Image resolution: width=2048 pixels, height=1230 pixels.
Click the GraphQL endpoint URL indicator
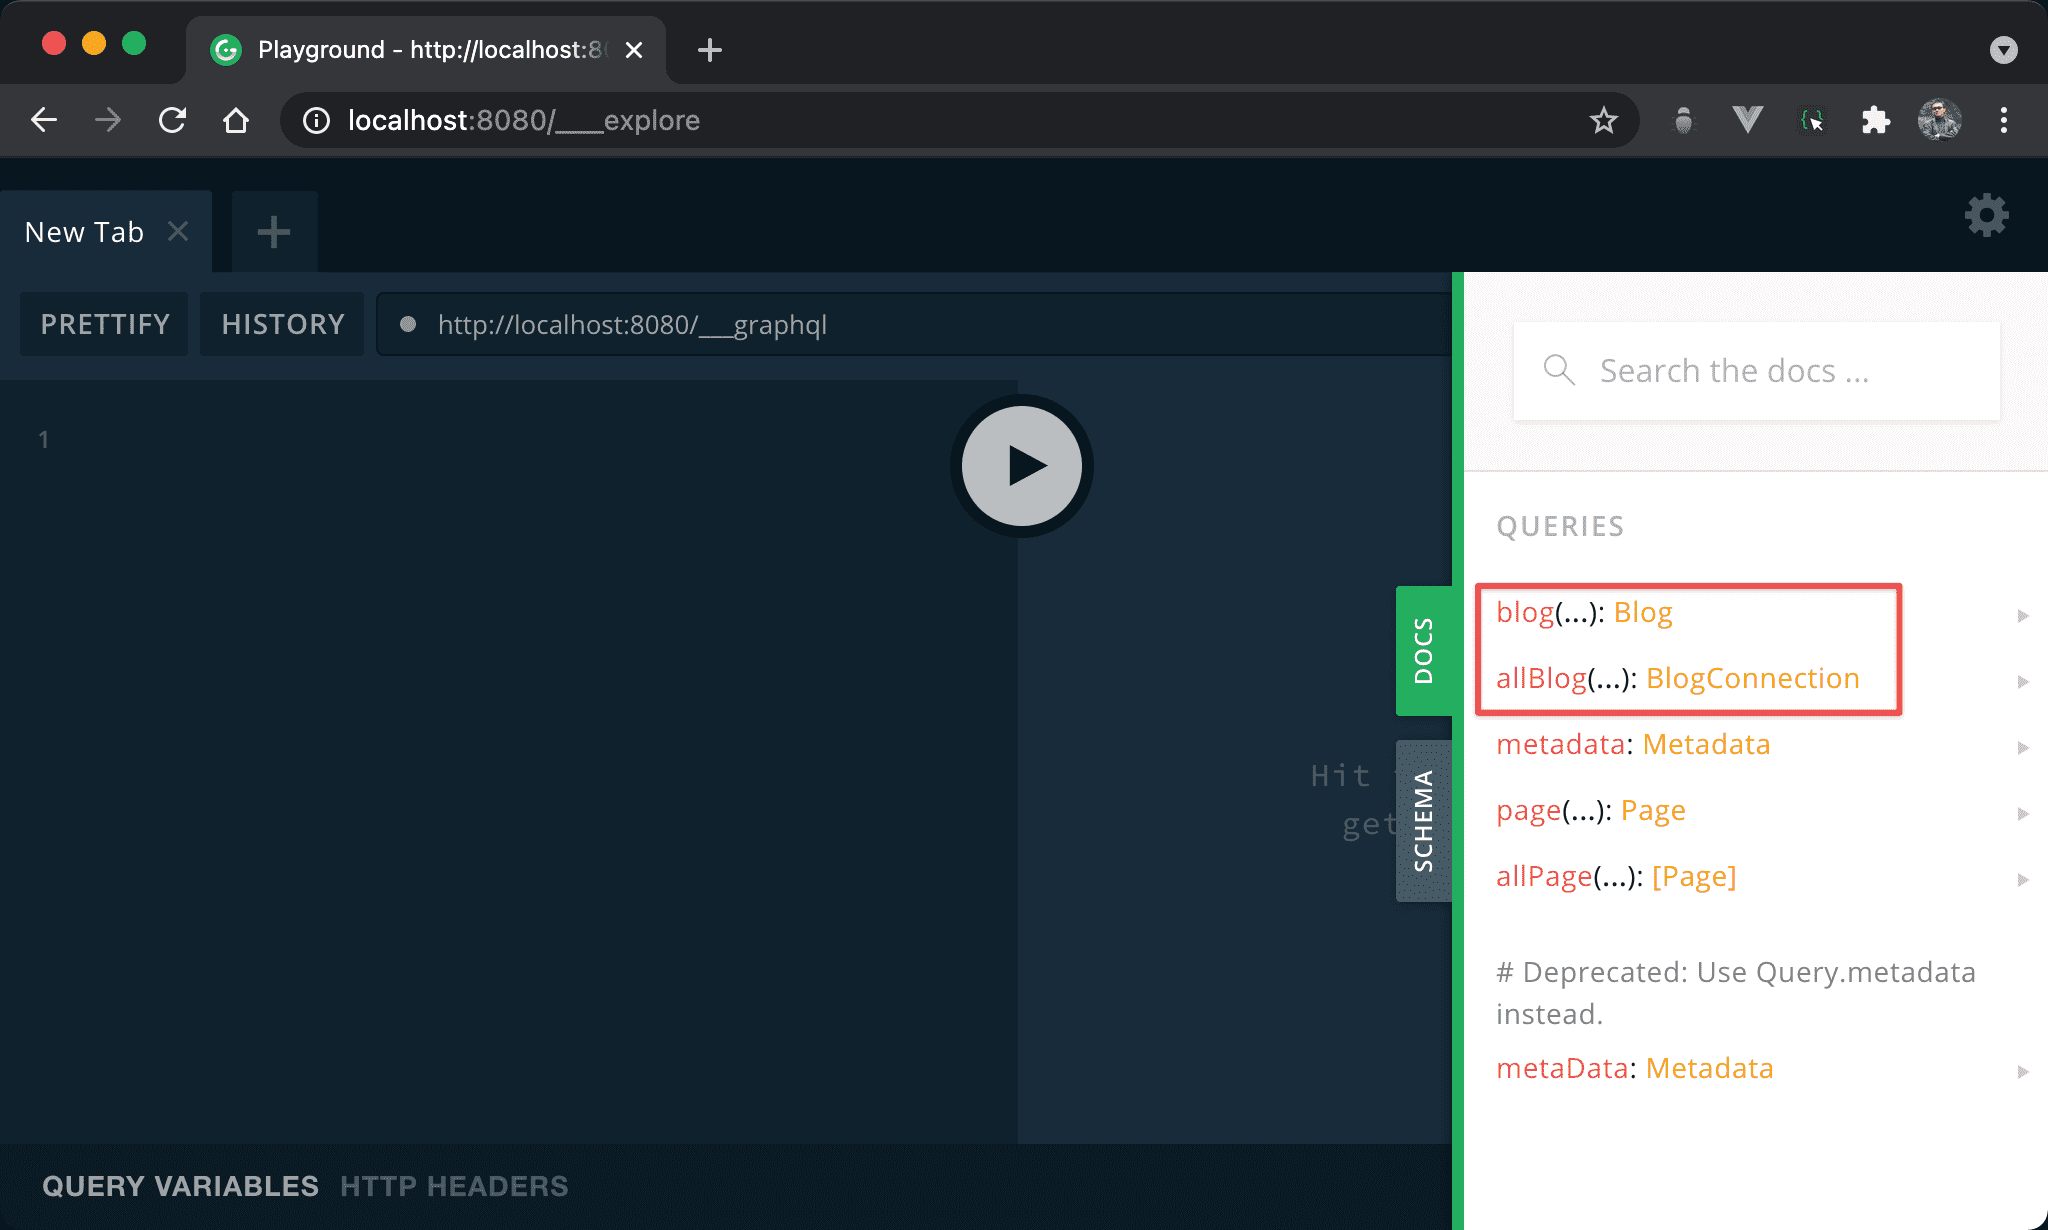point(632,323)
